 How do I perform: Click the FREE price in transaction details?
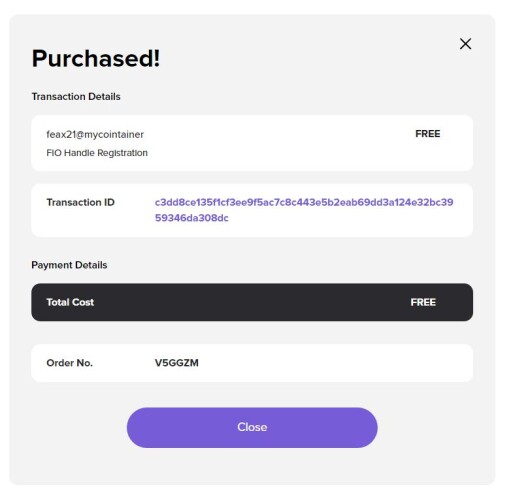[x=428, y=134]
